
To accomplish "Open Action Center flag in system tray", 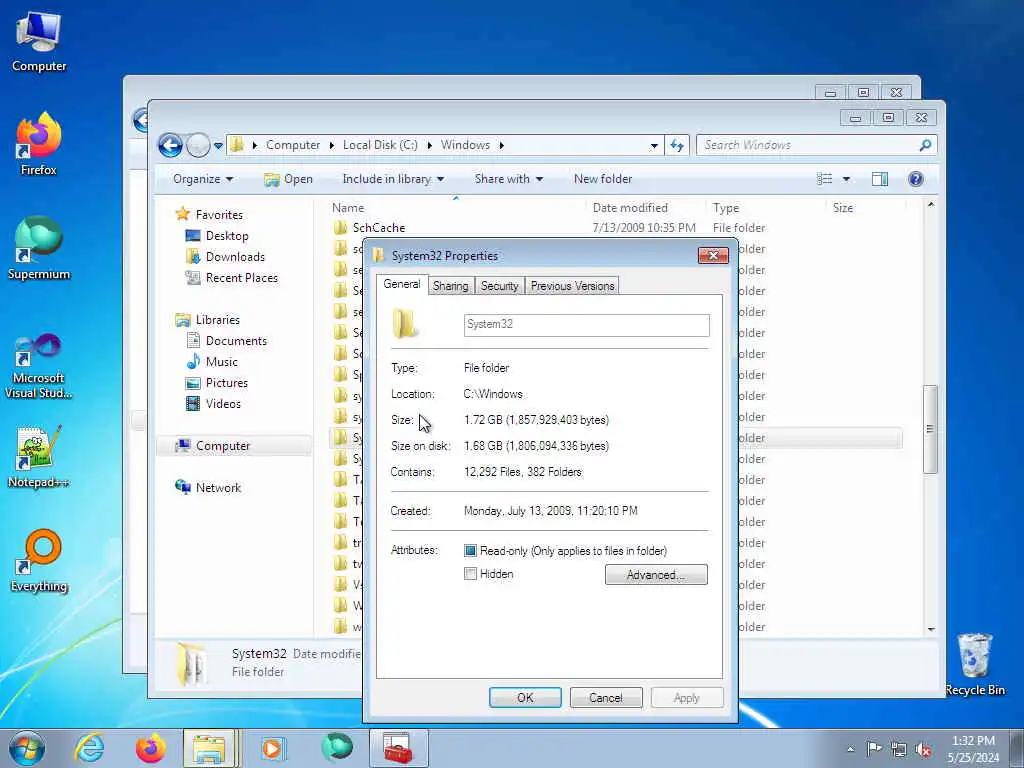I will click(x=874, y=748).
